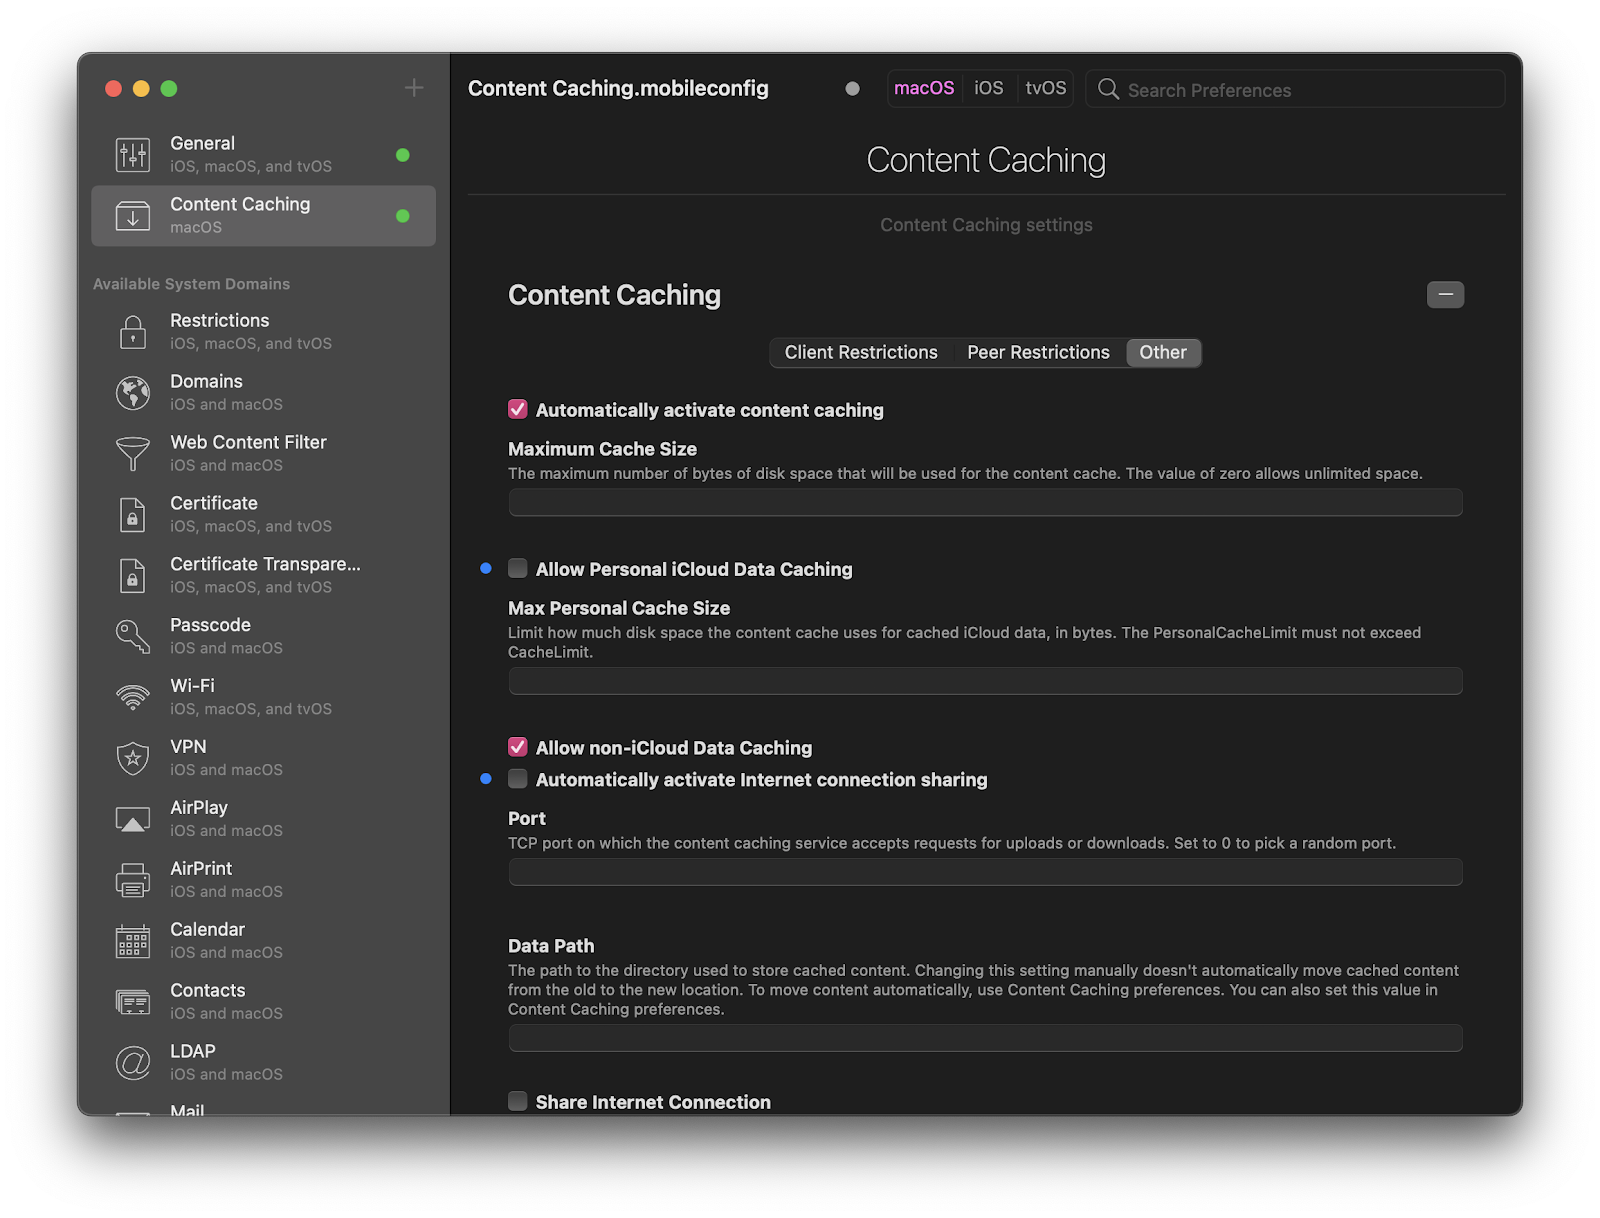Screen dimensions: 1600x1218
Task: Uncheck Automatically activate content caching
Action: point(518,409)
